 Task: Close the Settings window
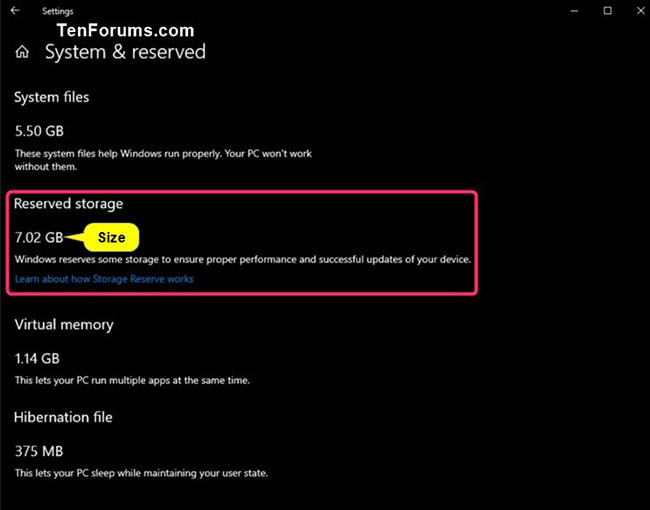click(x=640, y=11)
